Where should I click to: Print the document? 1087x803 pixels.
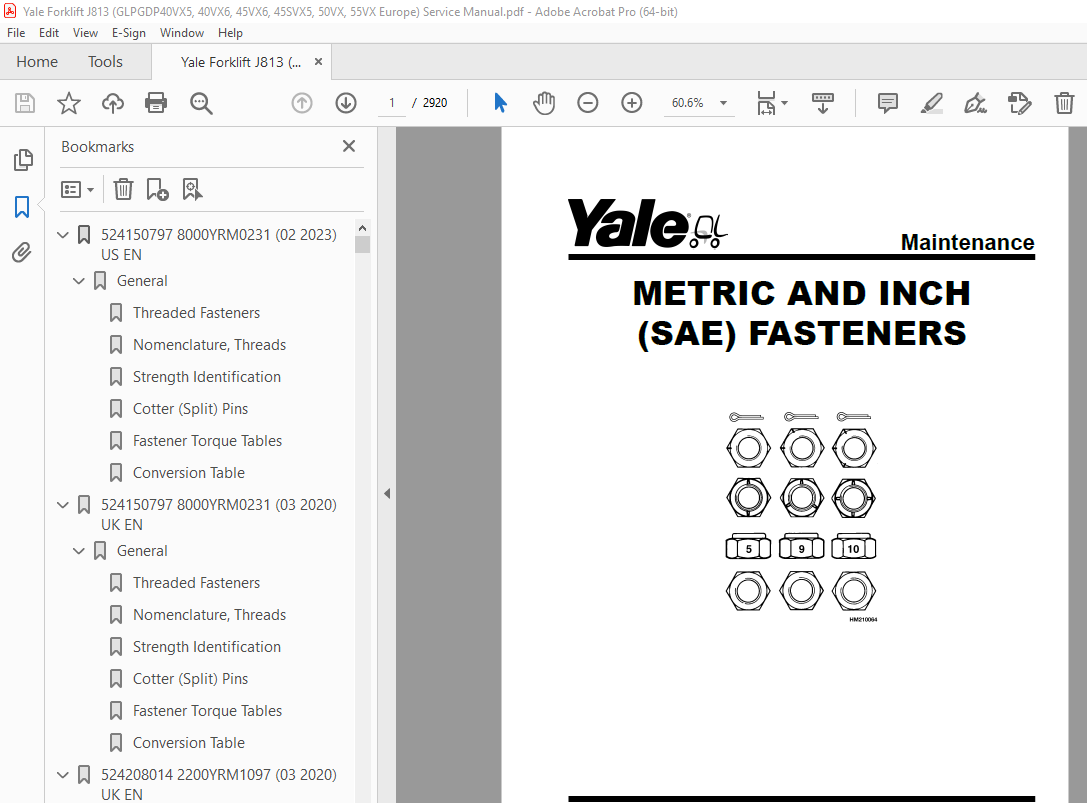[156, 103]
